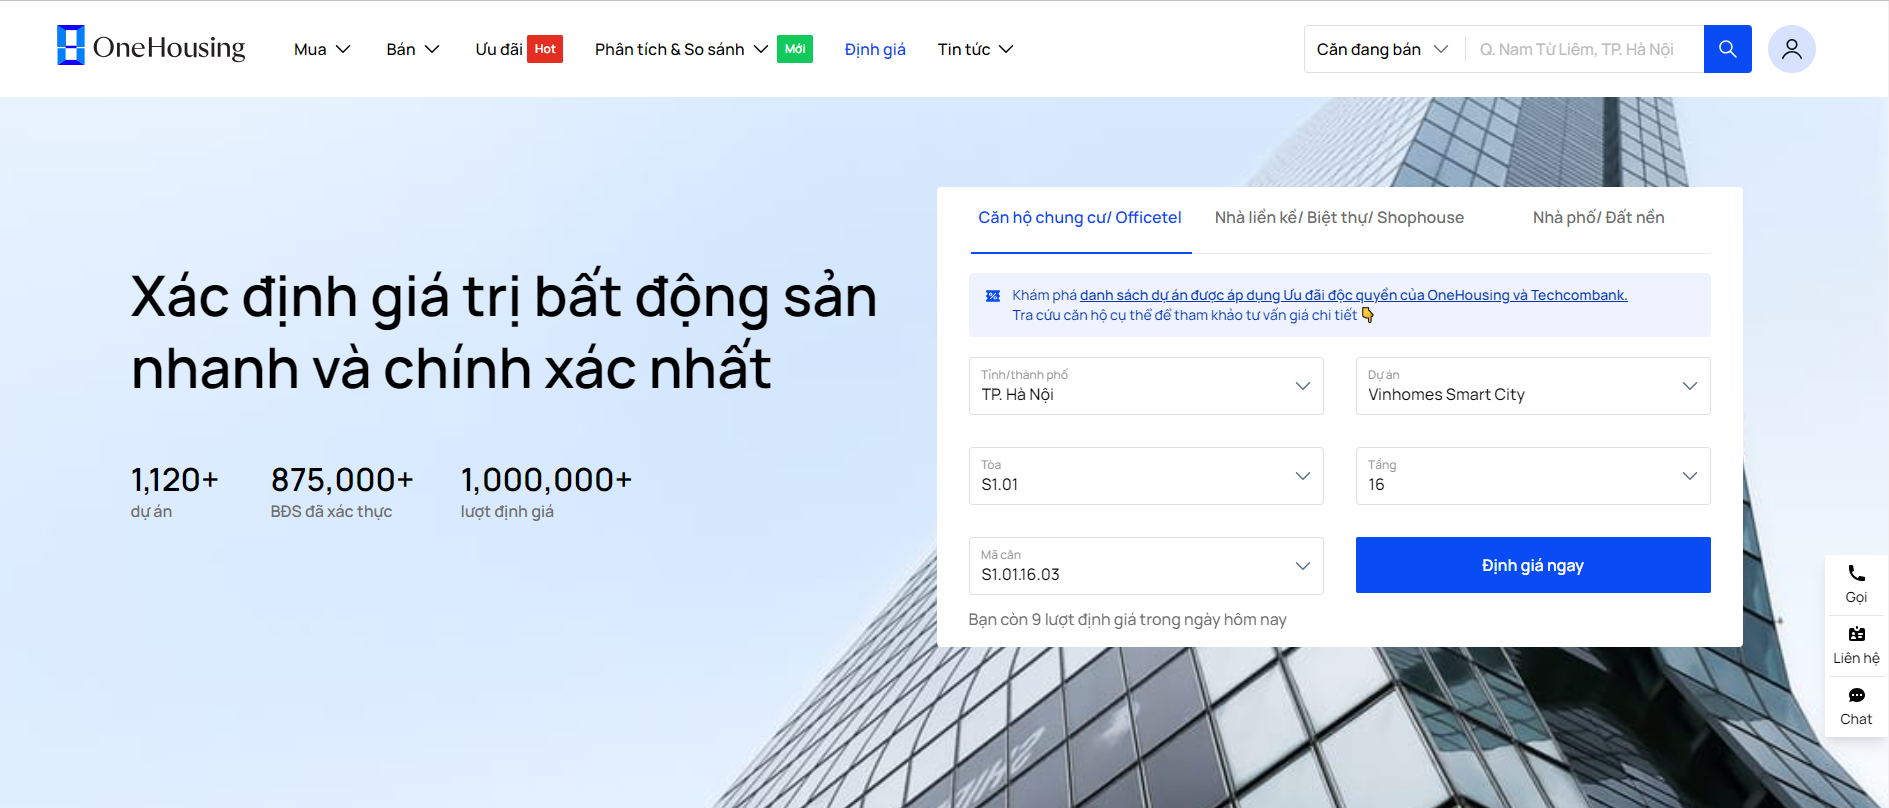1889x808 pixels.
Task: Open the Tầng 16 dropdown
Action: 1533,476
